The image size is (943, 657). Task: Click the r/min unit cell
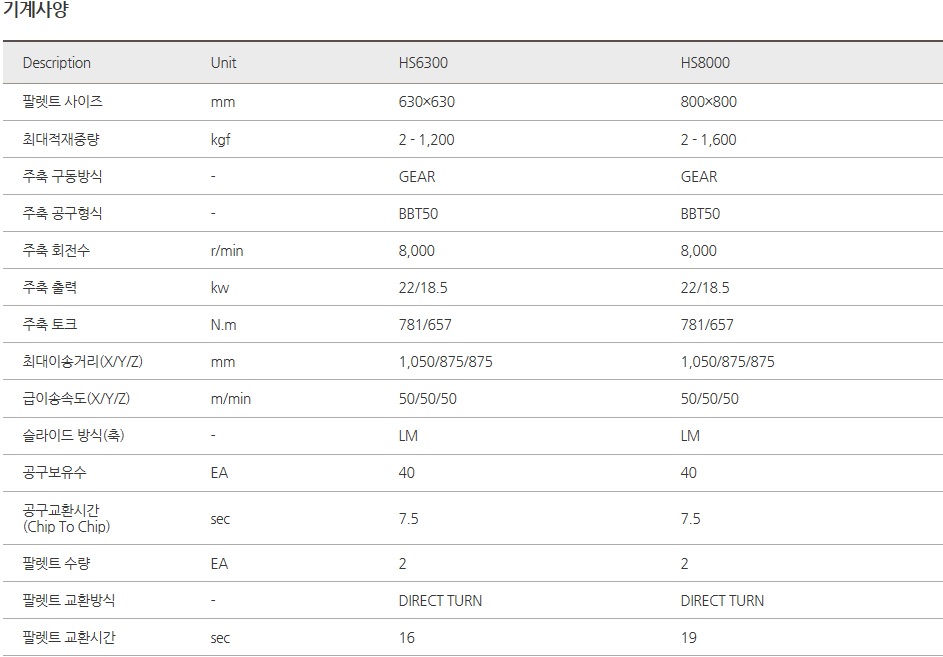227,251
